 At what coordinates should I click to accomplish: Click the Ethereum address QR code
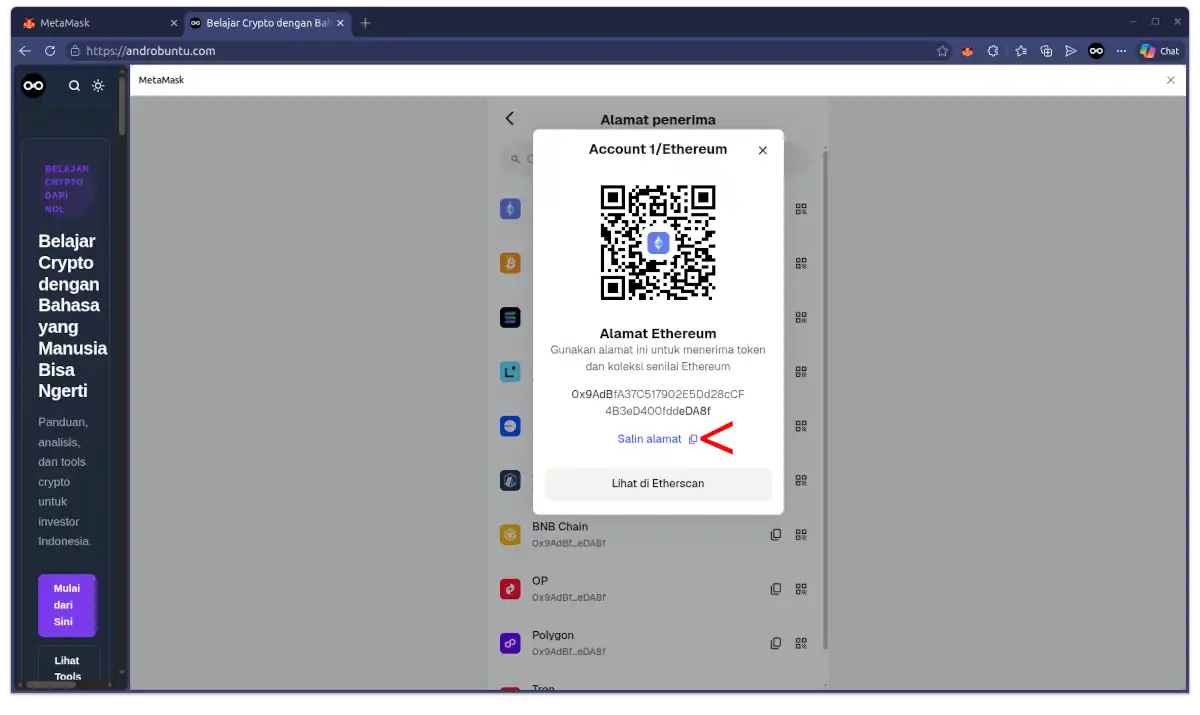click(658, 242)
